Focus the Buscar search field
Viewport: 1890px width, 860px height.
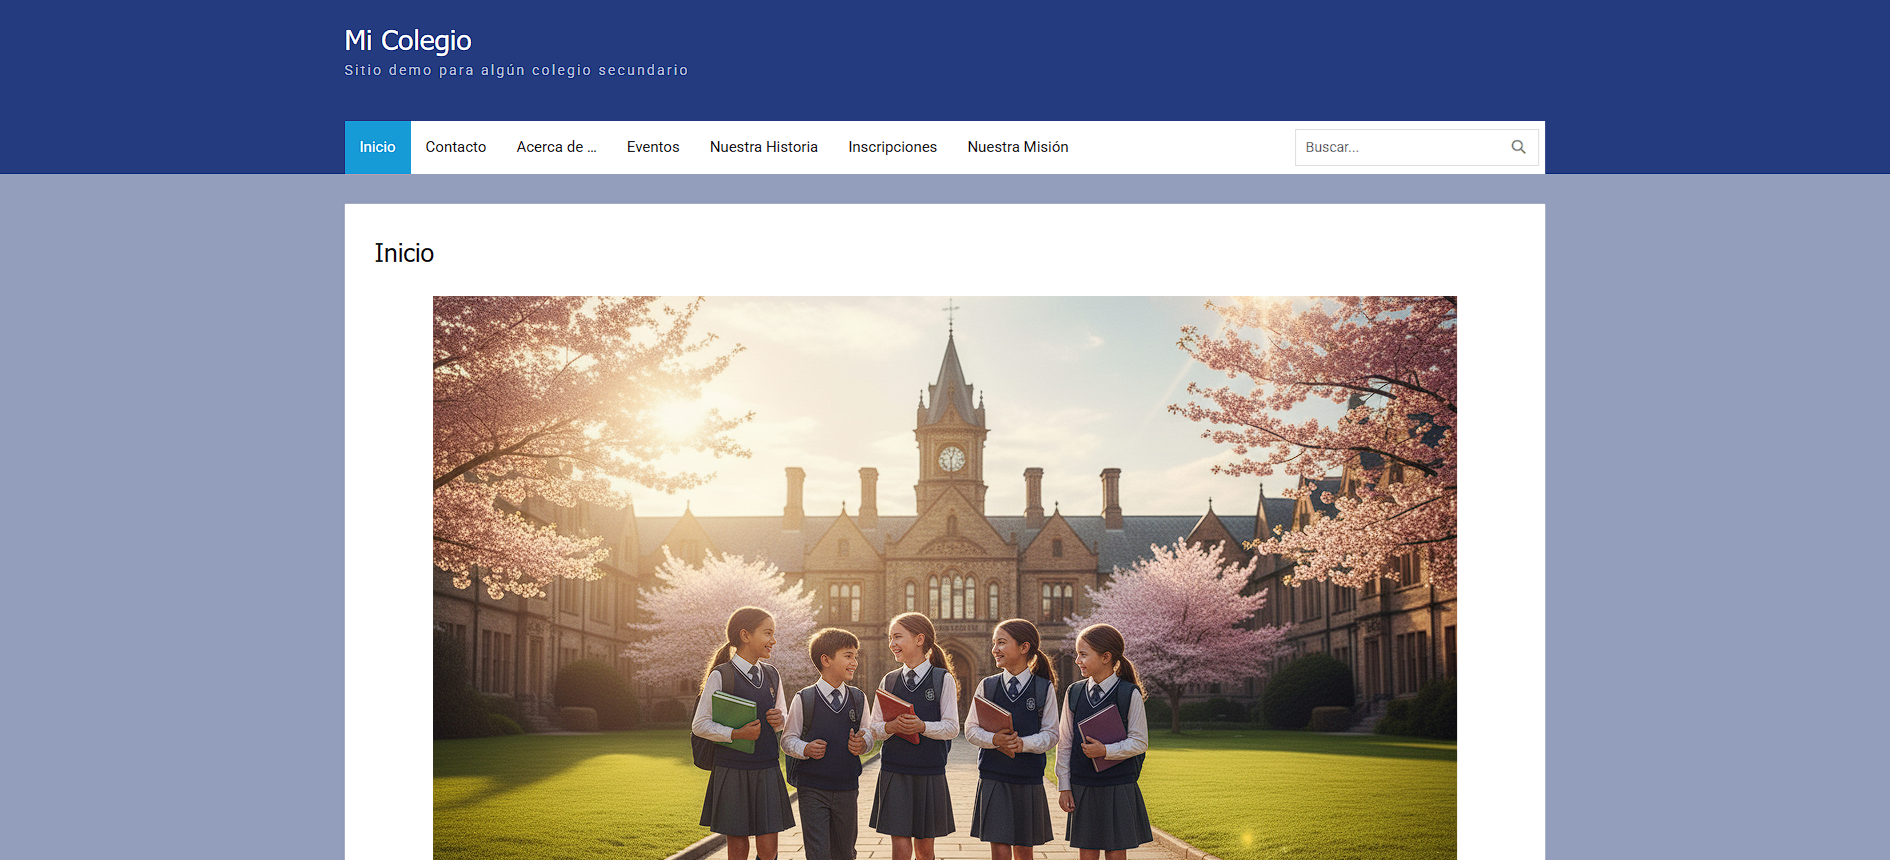click(x=1400, y=147)
